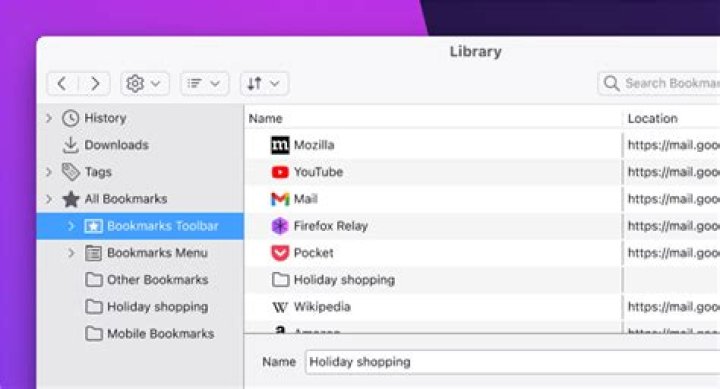The height and width of the screenshot is (389, 720).
Task: Select History clock icon in sidebar
Action: pyautogui.click(x=70, y=118)
